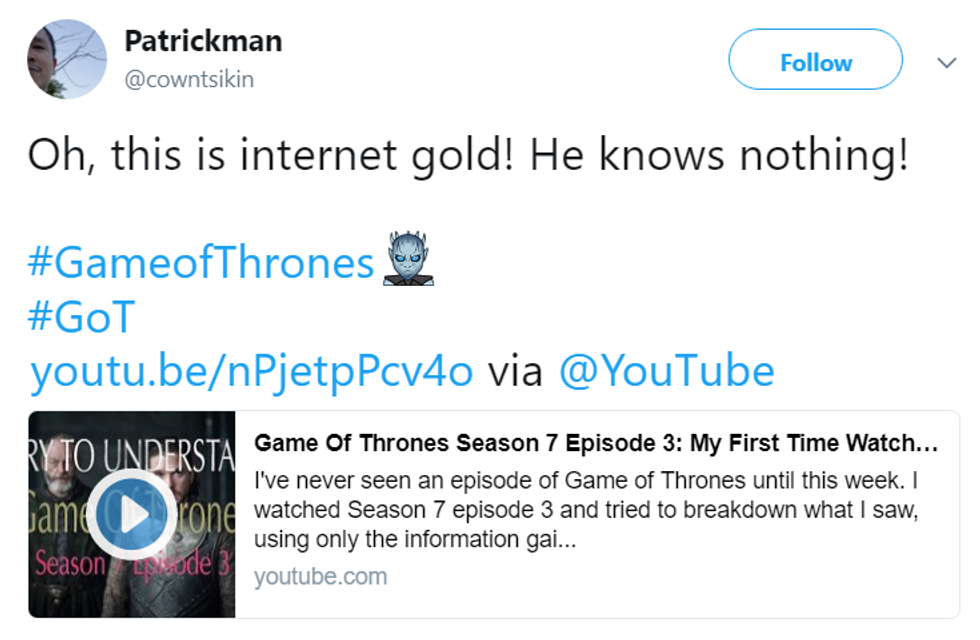
Task: Open the #GameofThrones hashtag
Action: [x=201, y=262]
